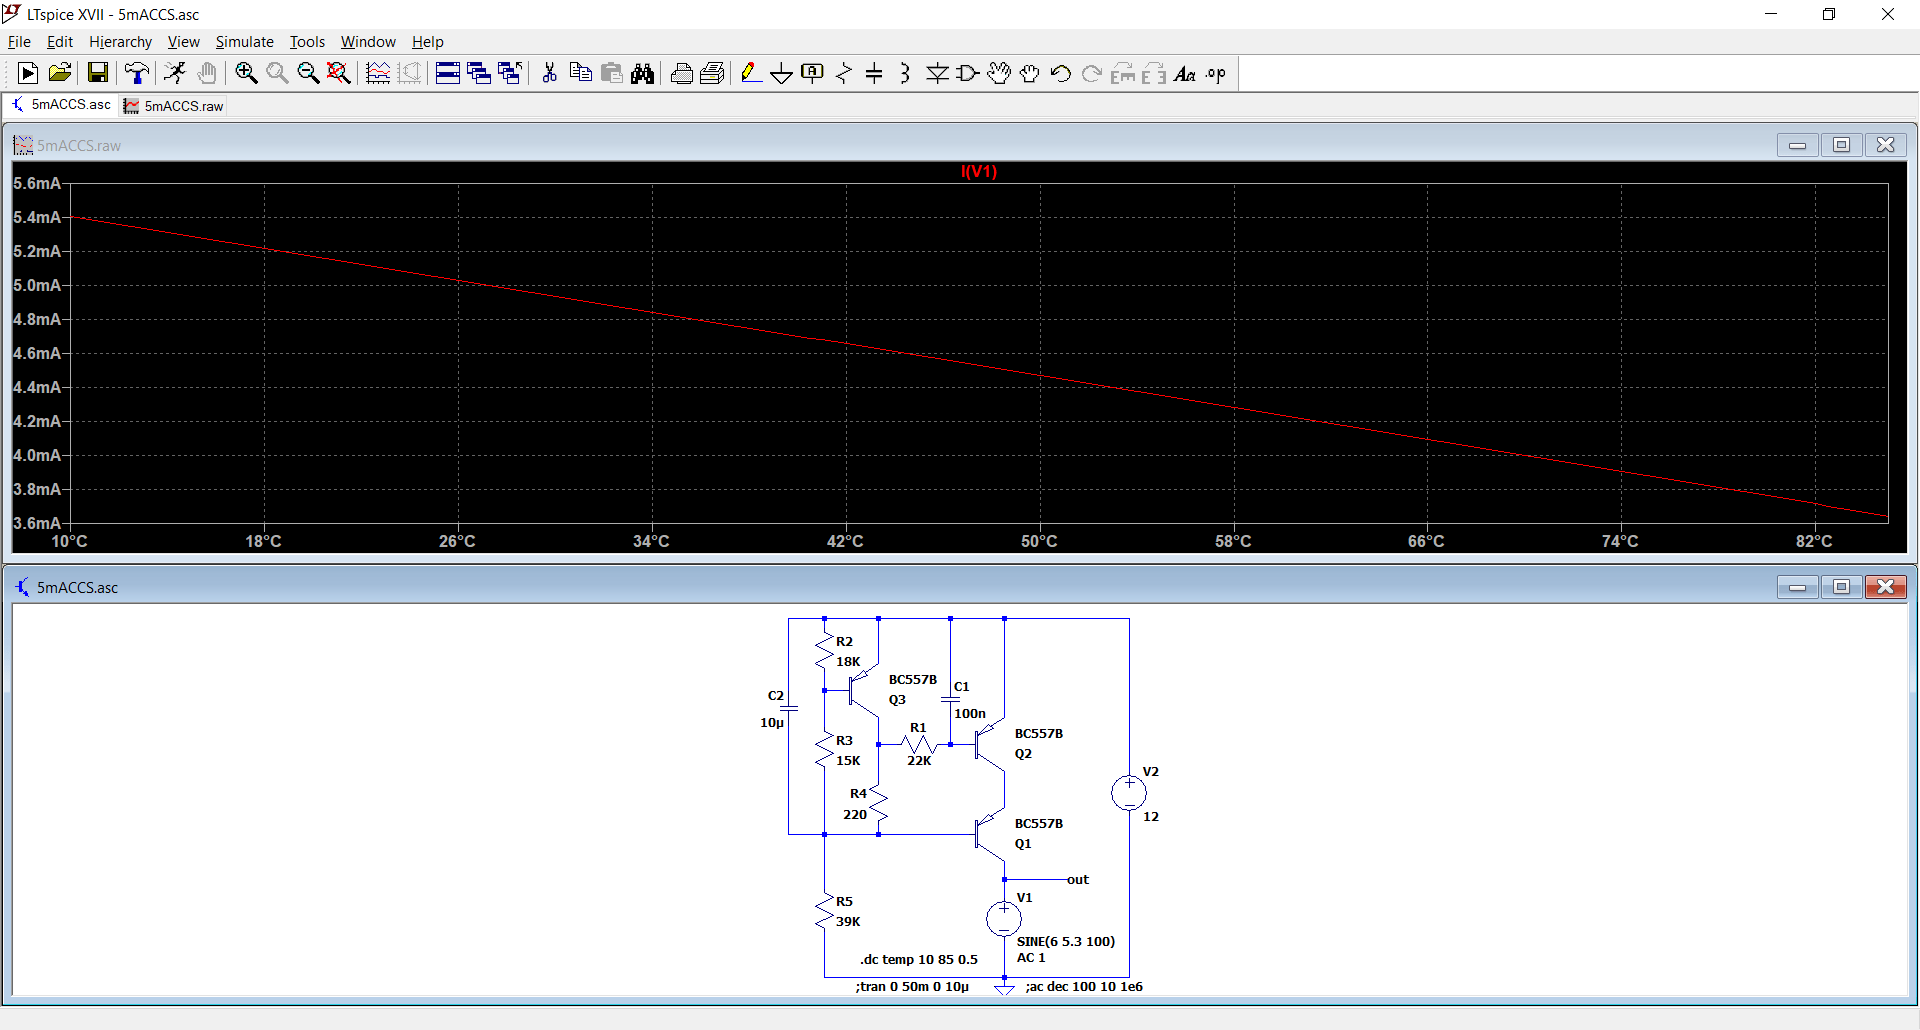Place a ground symbol tool

(782, 73)
